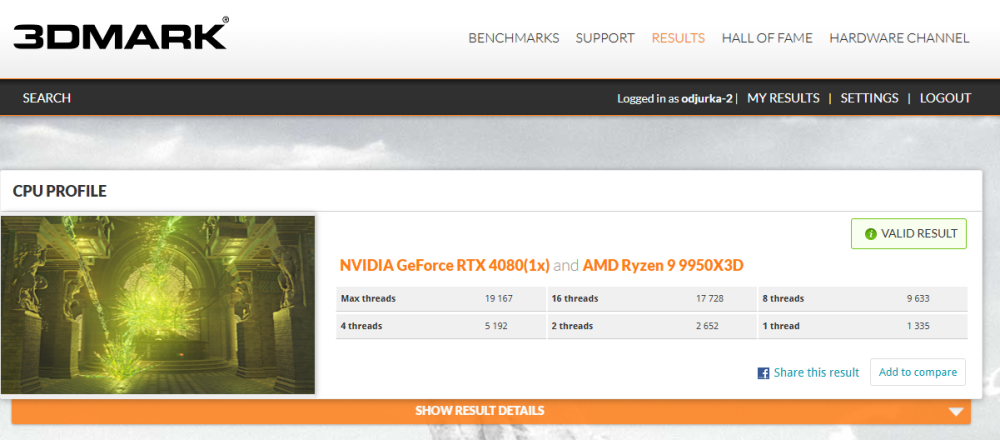Expand details with the white down arrow
Image resolution: width=1000 pixels, height=440 pixels.
955,412
